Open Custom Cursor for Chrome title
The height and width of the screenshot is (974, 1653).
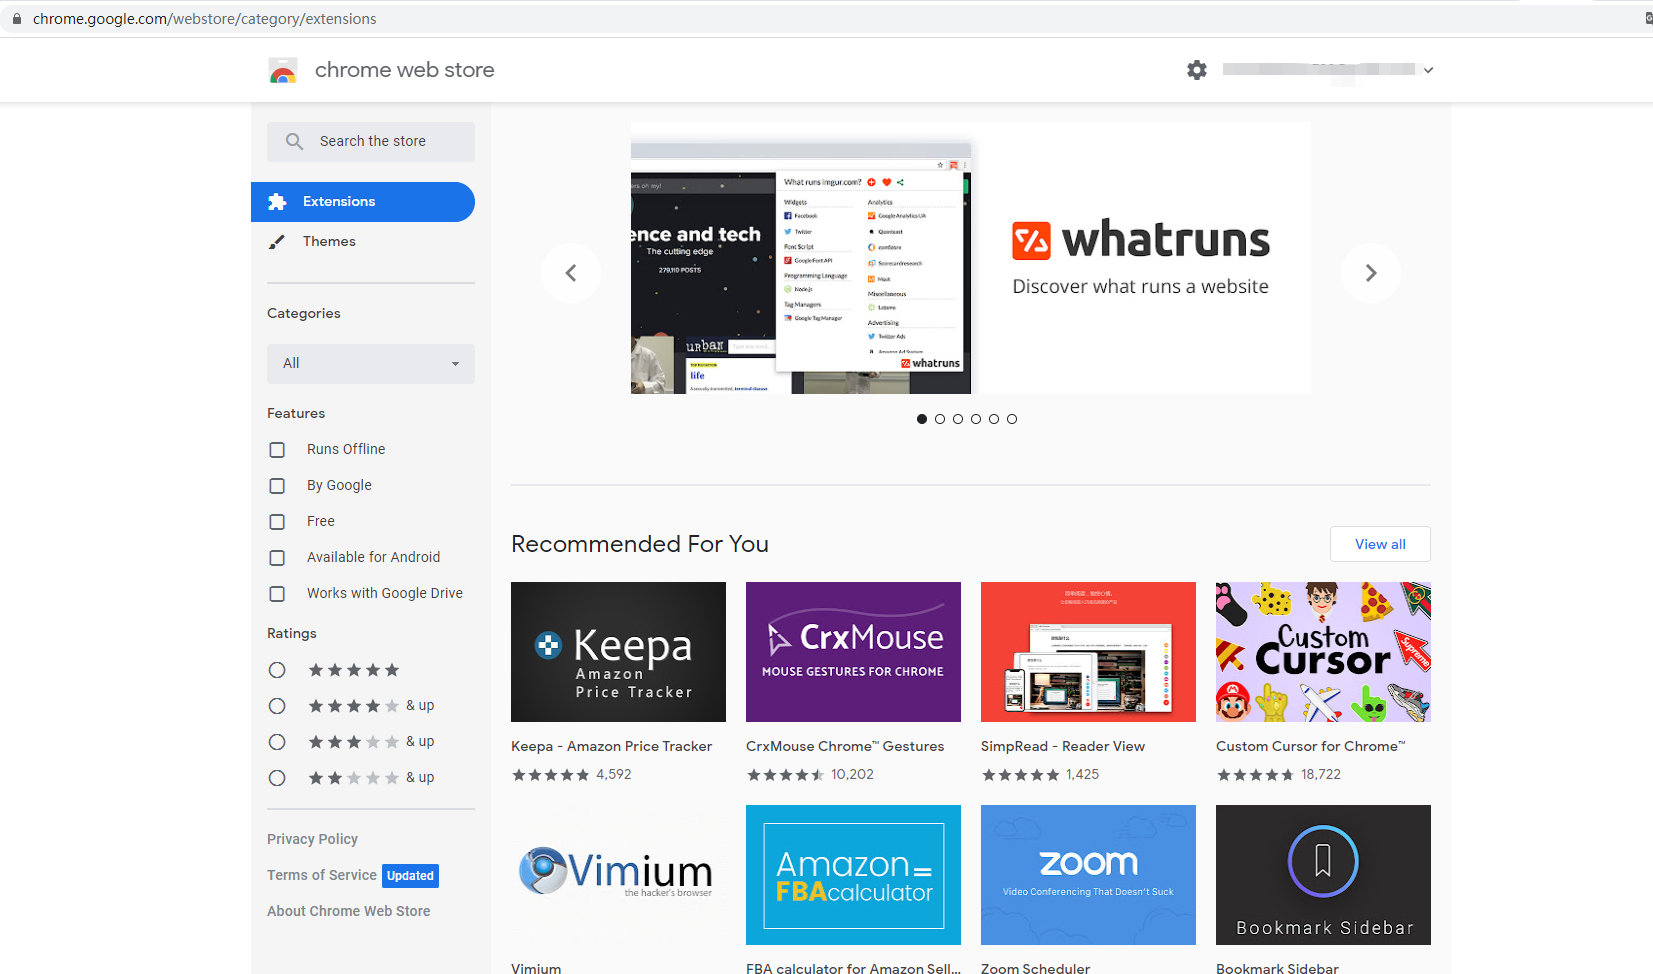point(1311,746)
